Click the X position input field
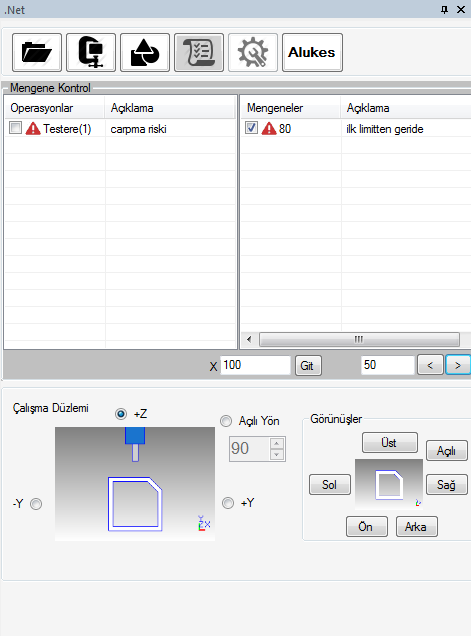The height and width of the screenshot is (636, 471). click(x=256, y=365)
